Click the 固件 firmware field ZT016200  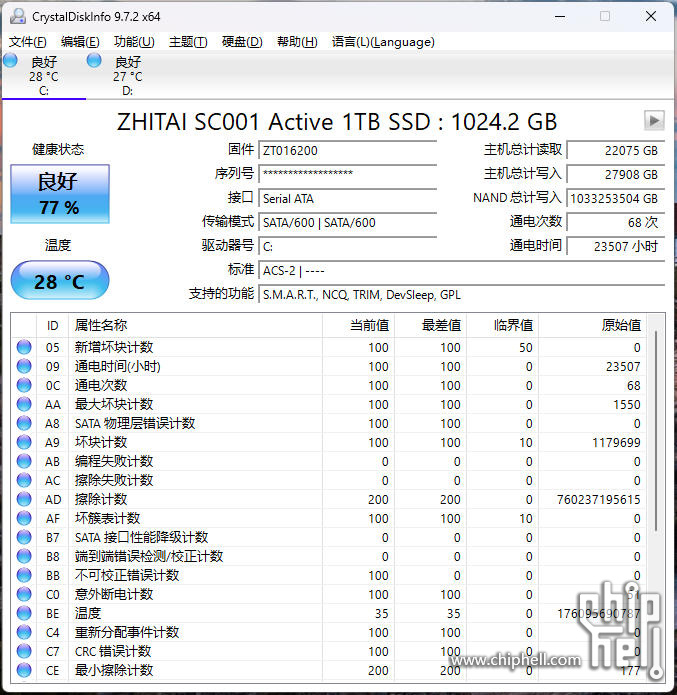click(347, 150)
